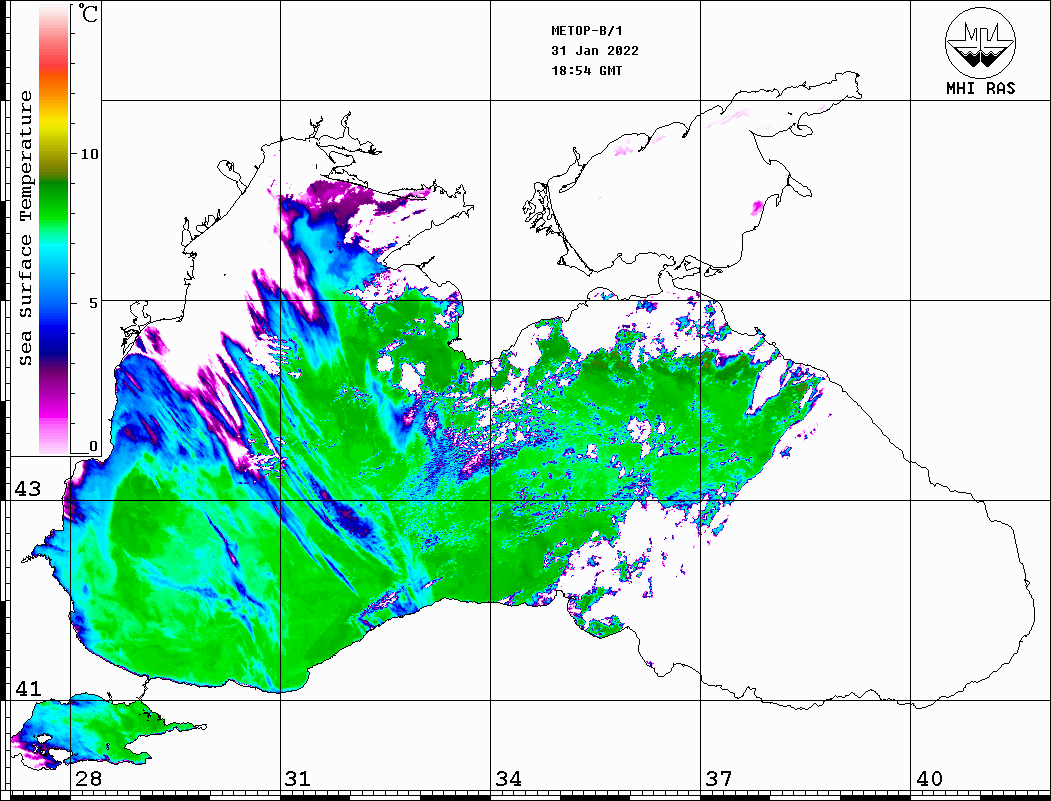
Task: Click the longitude 31 label
Action: tap(298, 778)
